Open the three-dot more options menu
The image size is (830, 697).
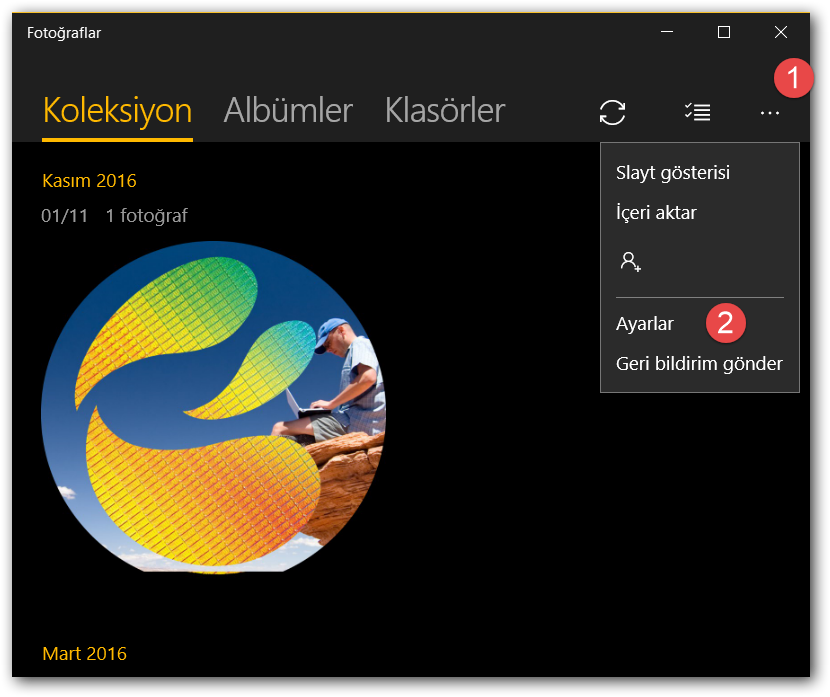click(x=770, y=113)
